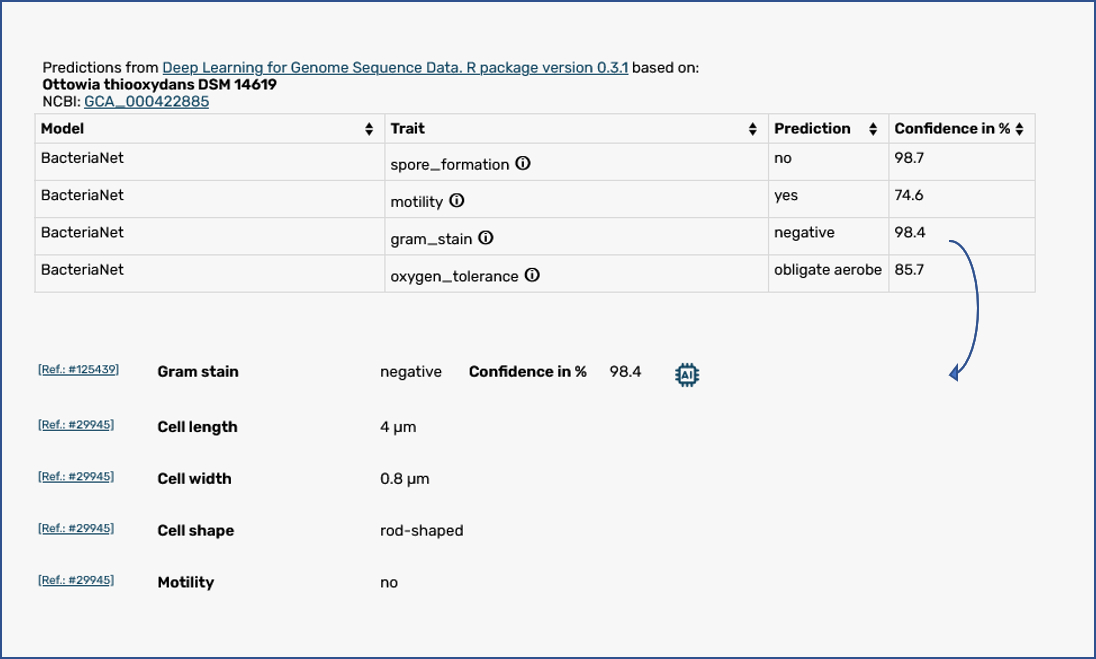Sort the table by Model column

click(370, 129)
